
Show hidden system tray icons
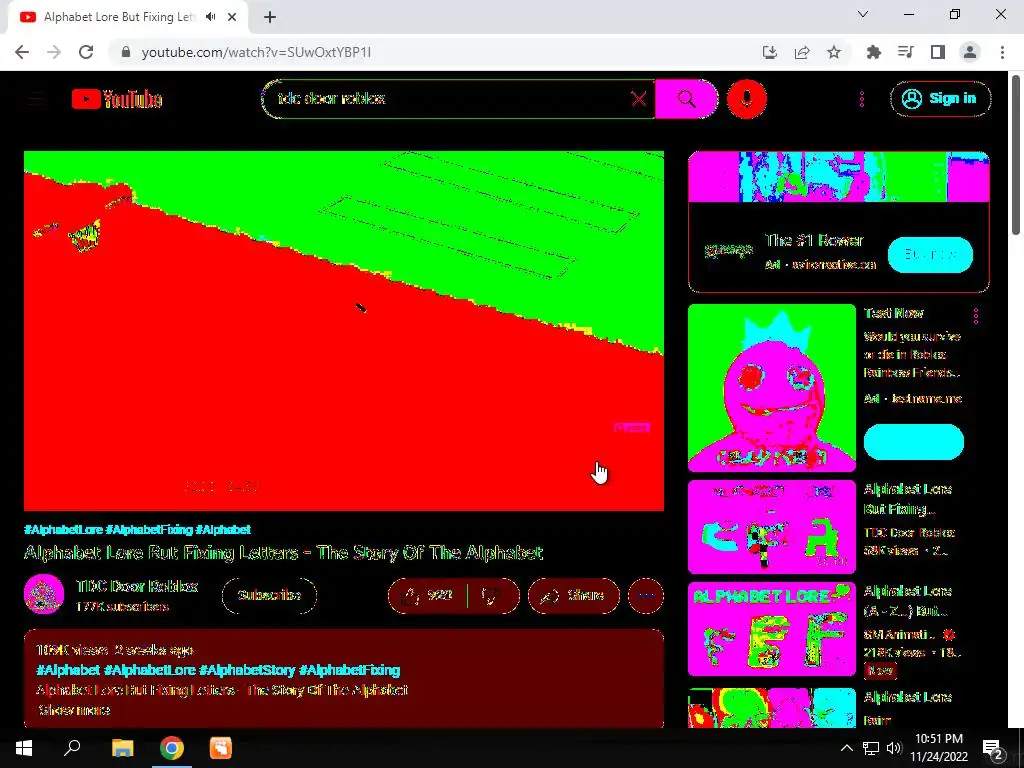point(846,748)
